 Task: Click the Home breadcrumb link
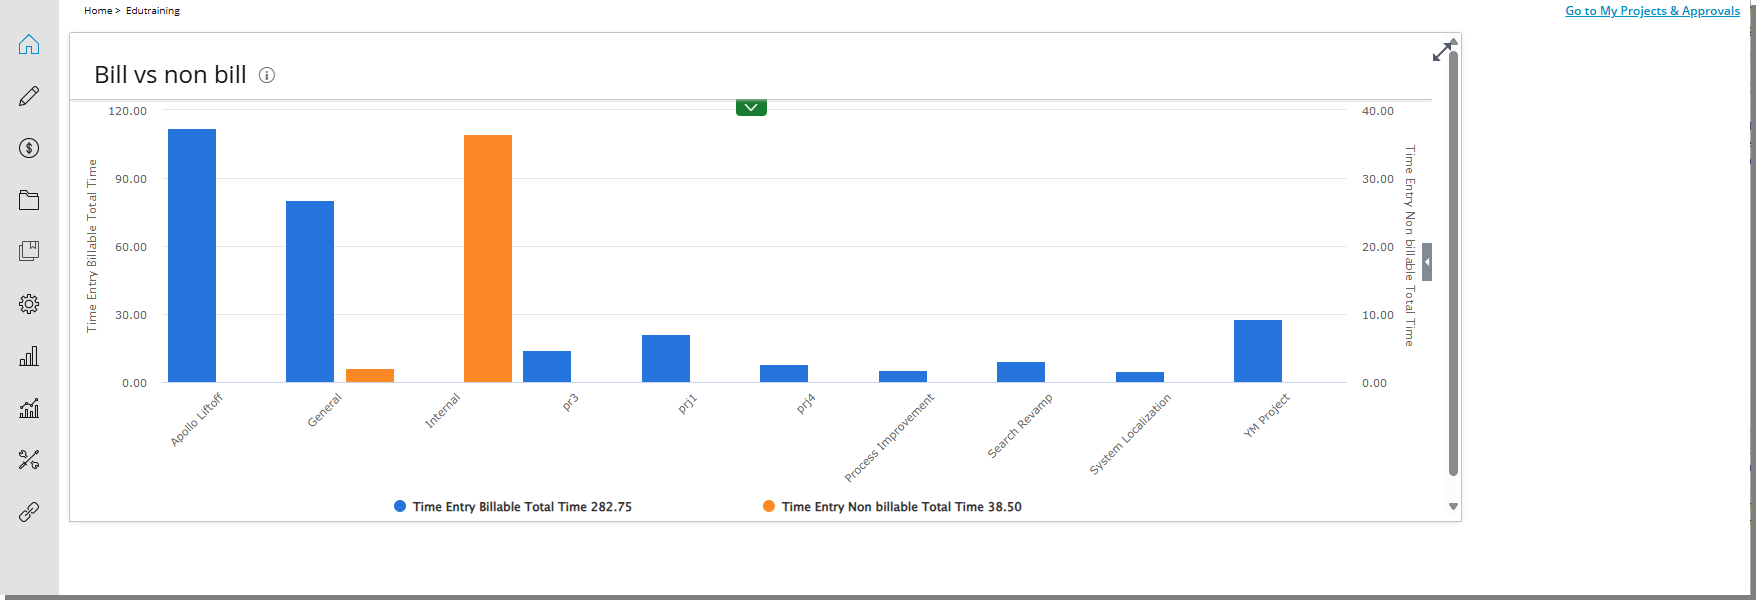[98, 11]
